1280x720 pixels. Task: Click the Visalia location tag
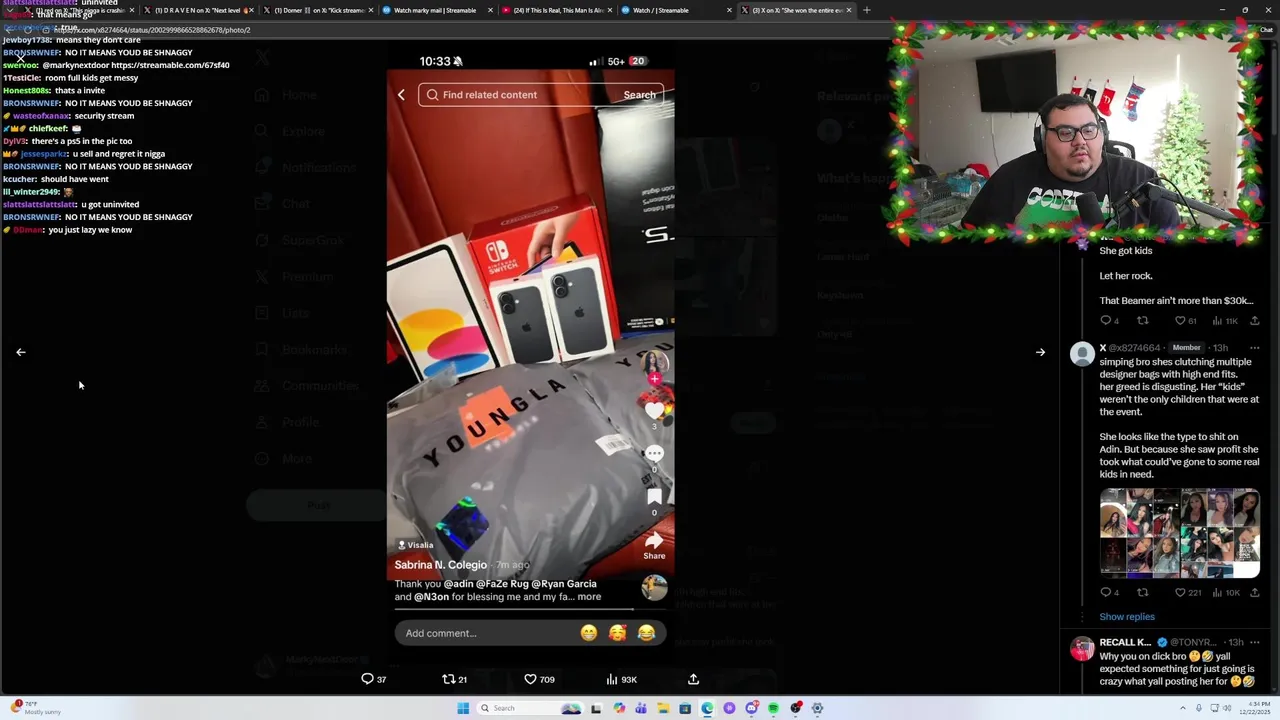pos(416,545)
